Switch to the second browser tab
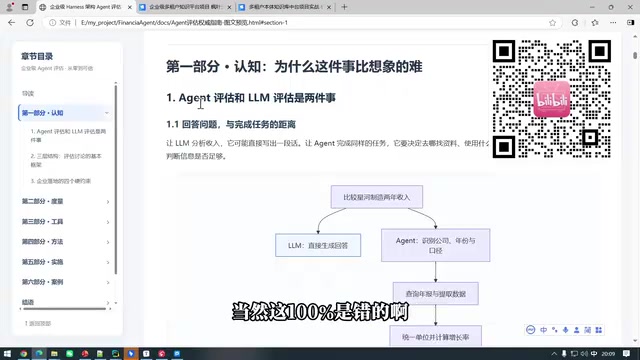The height and width of the screenshot is (360, 640). tap(186, 7)
